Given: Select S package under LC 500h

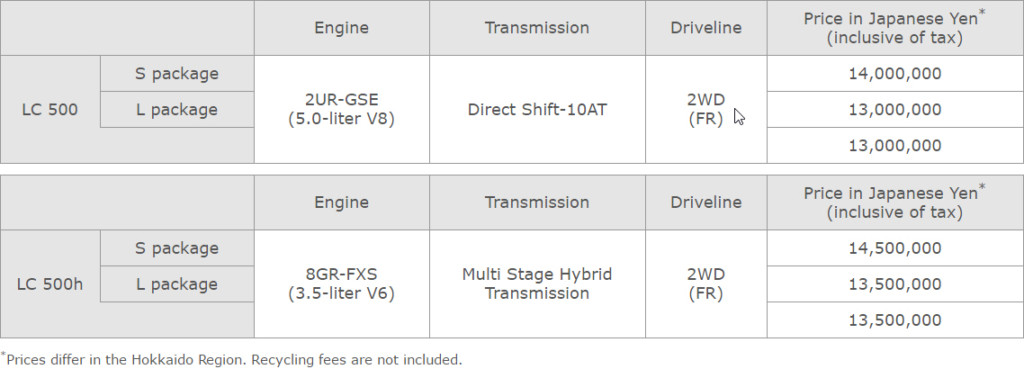Looking at the screenshot, I should (x=177, y=248).
